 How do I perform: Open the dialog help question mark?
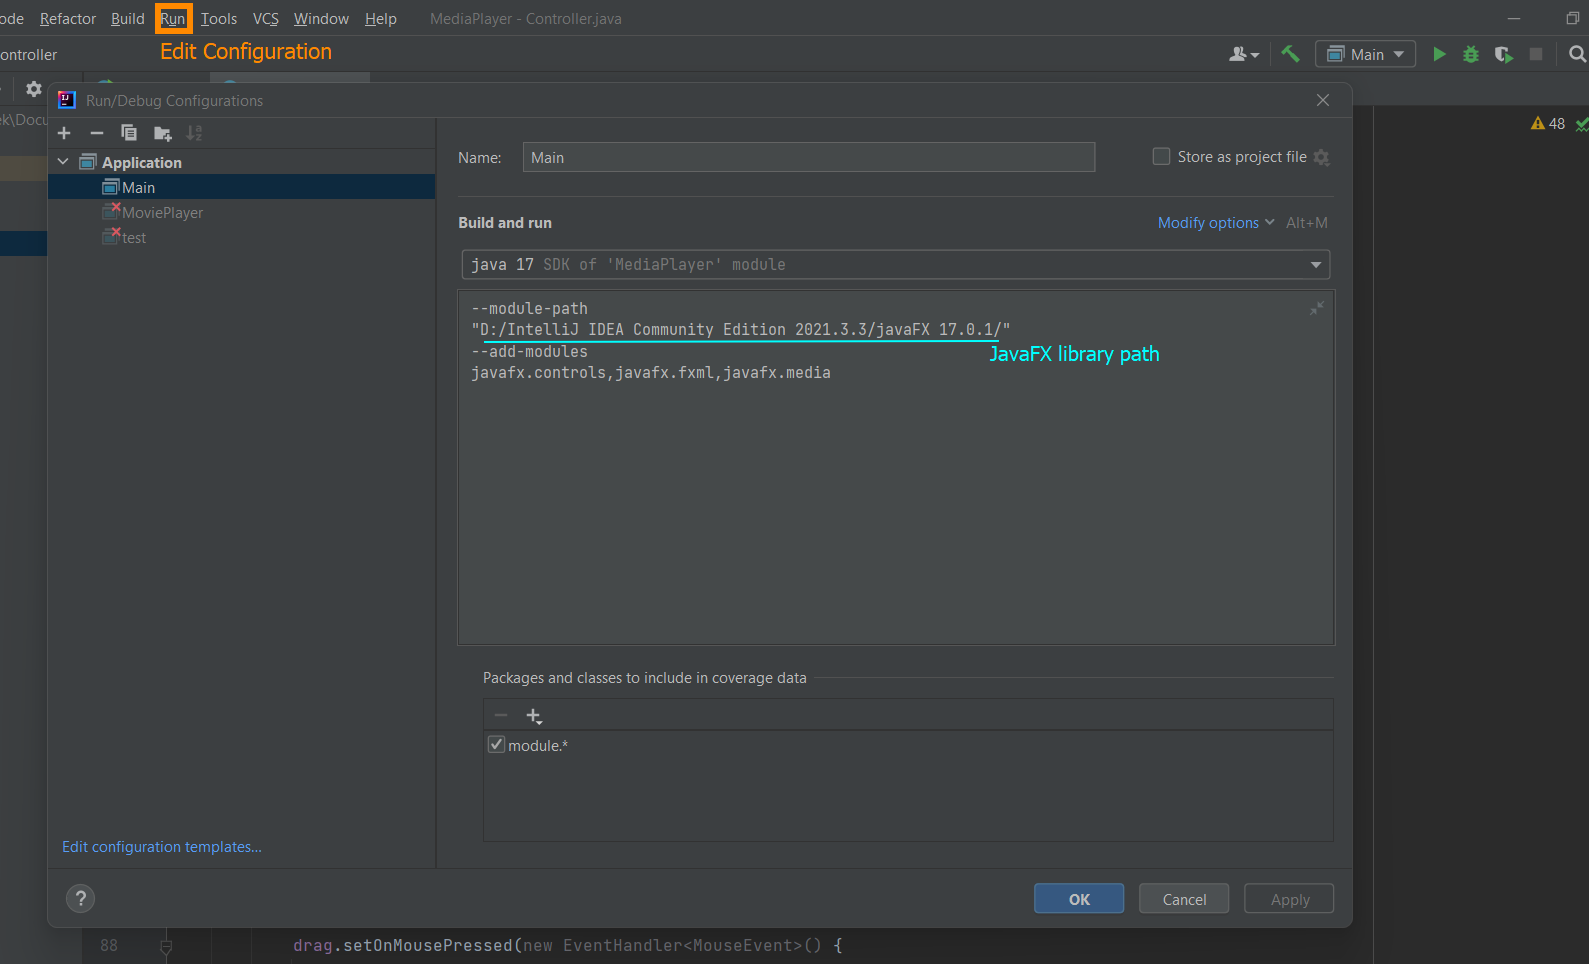tap(81, 898)
